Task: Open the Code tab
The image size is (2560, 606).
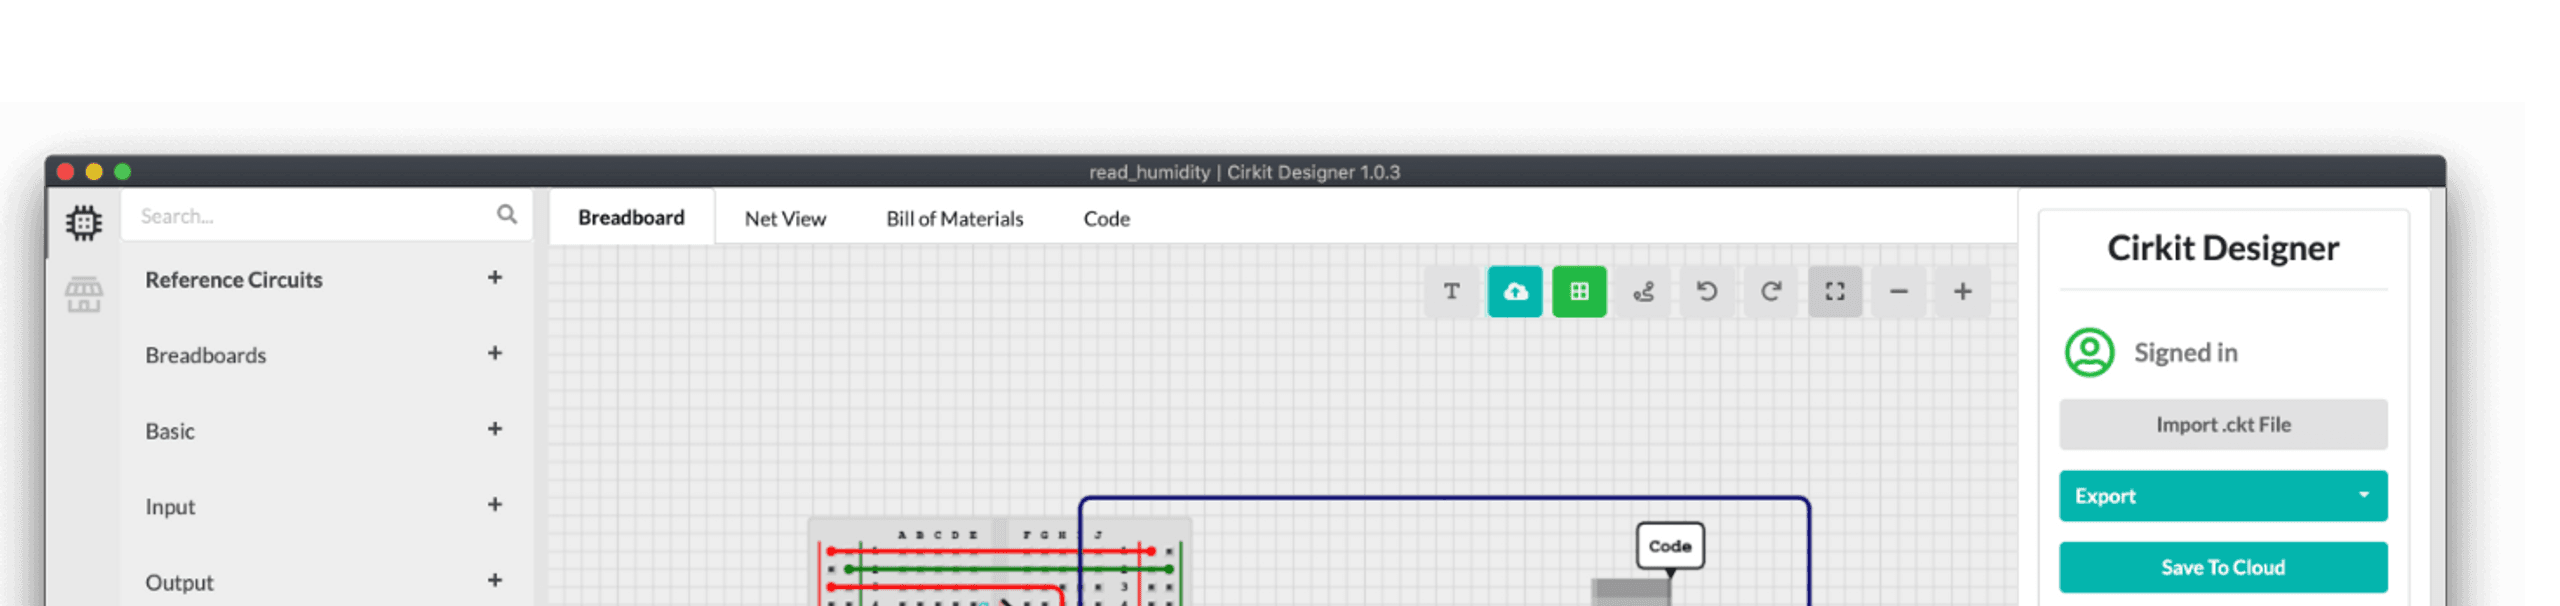Action: point(1106,218)
